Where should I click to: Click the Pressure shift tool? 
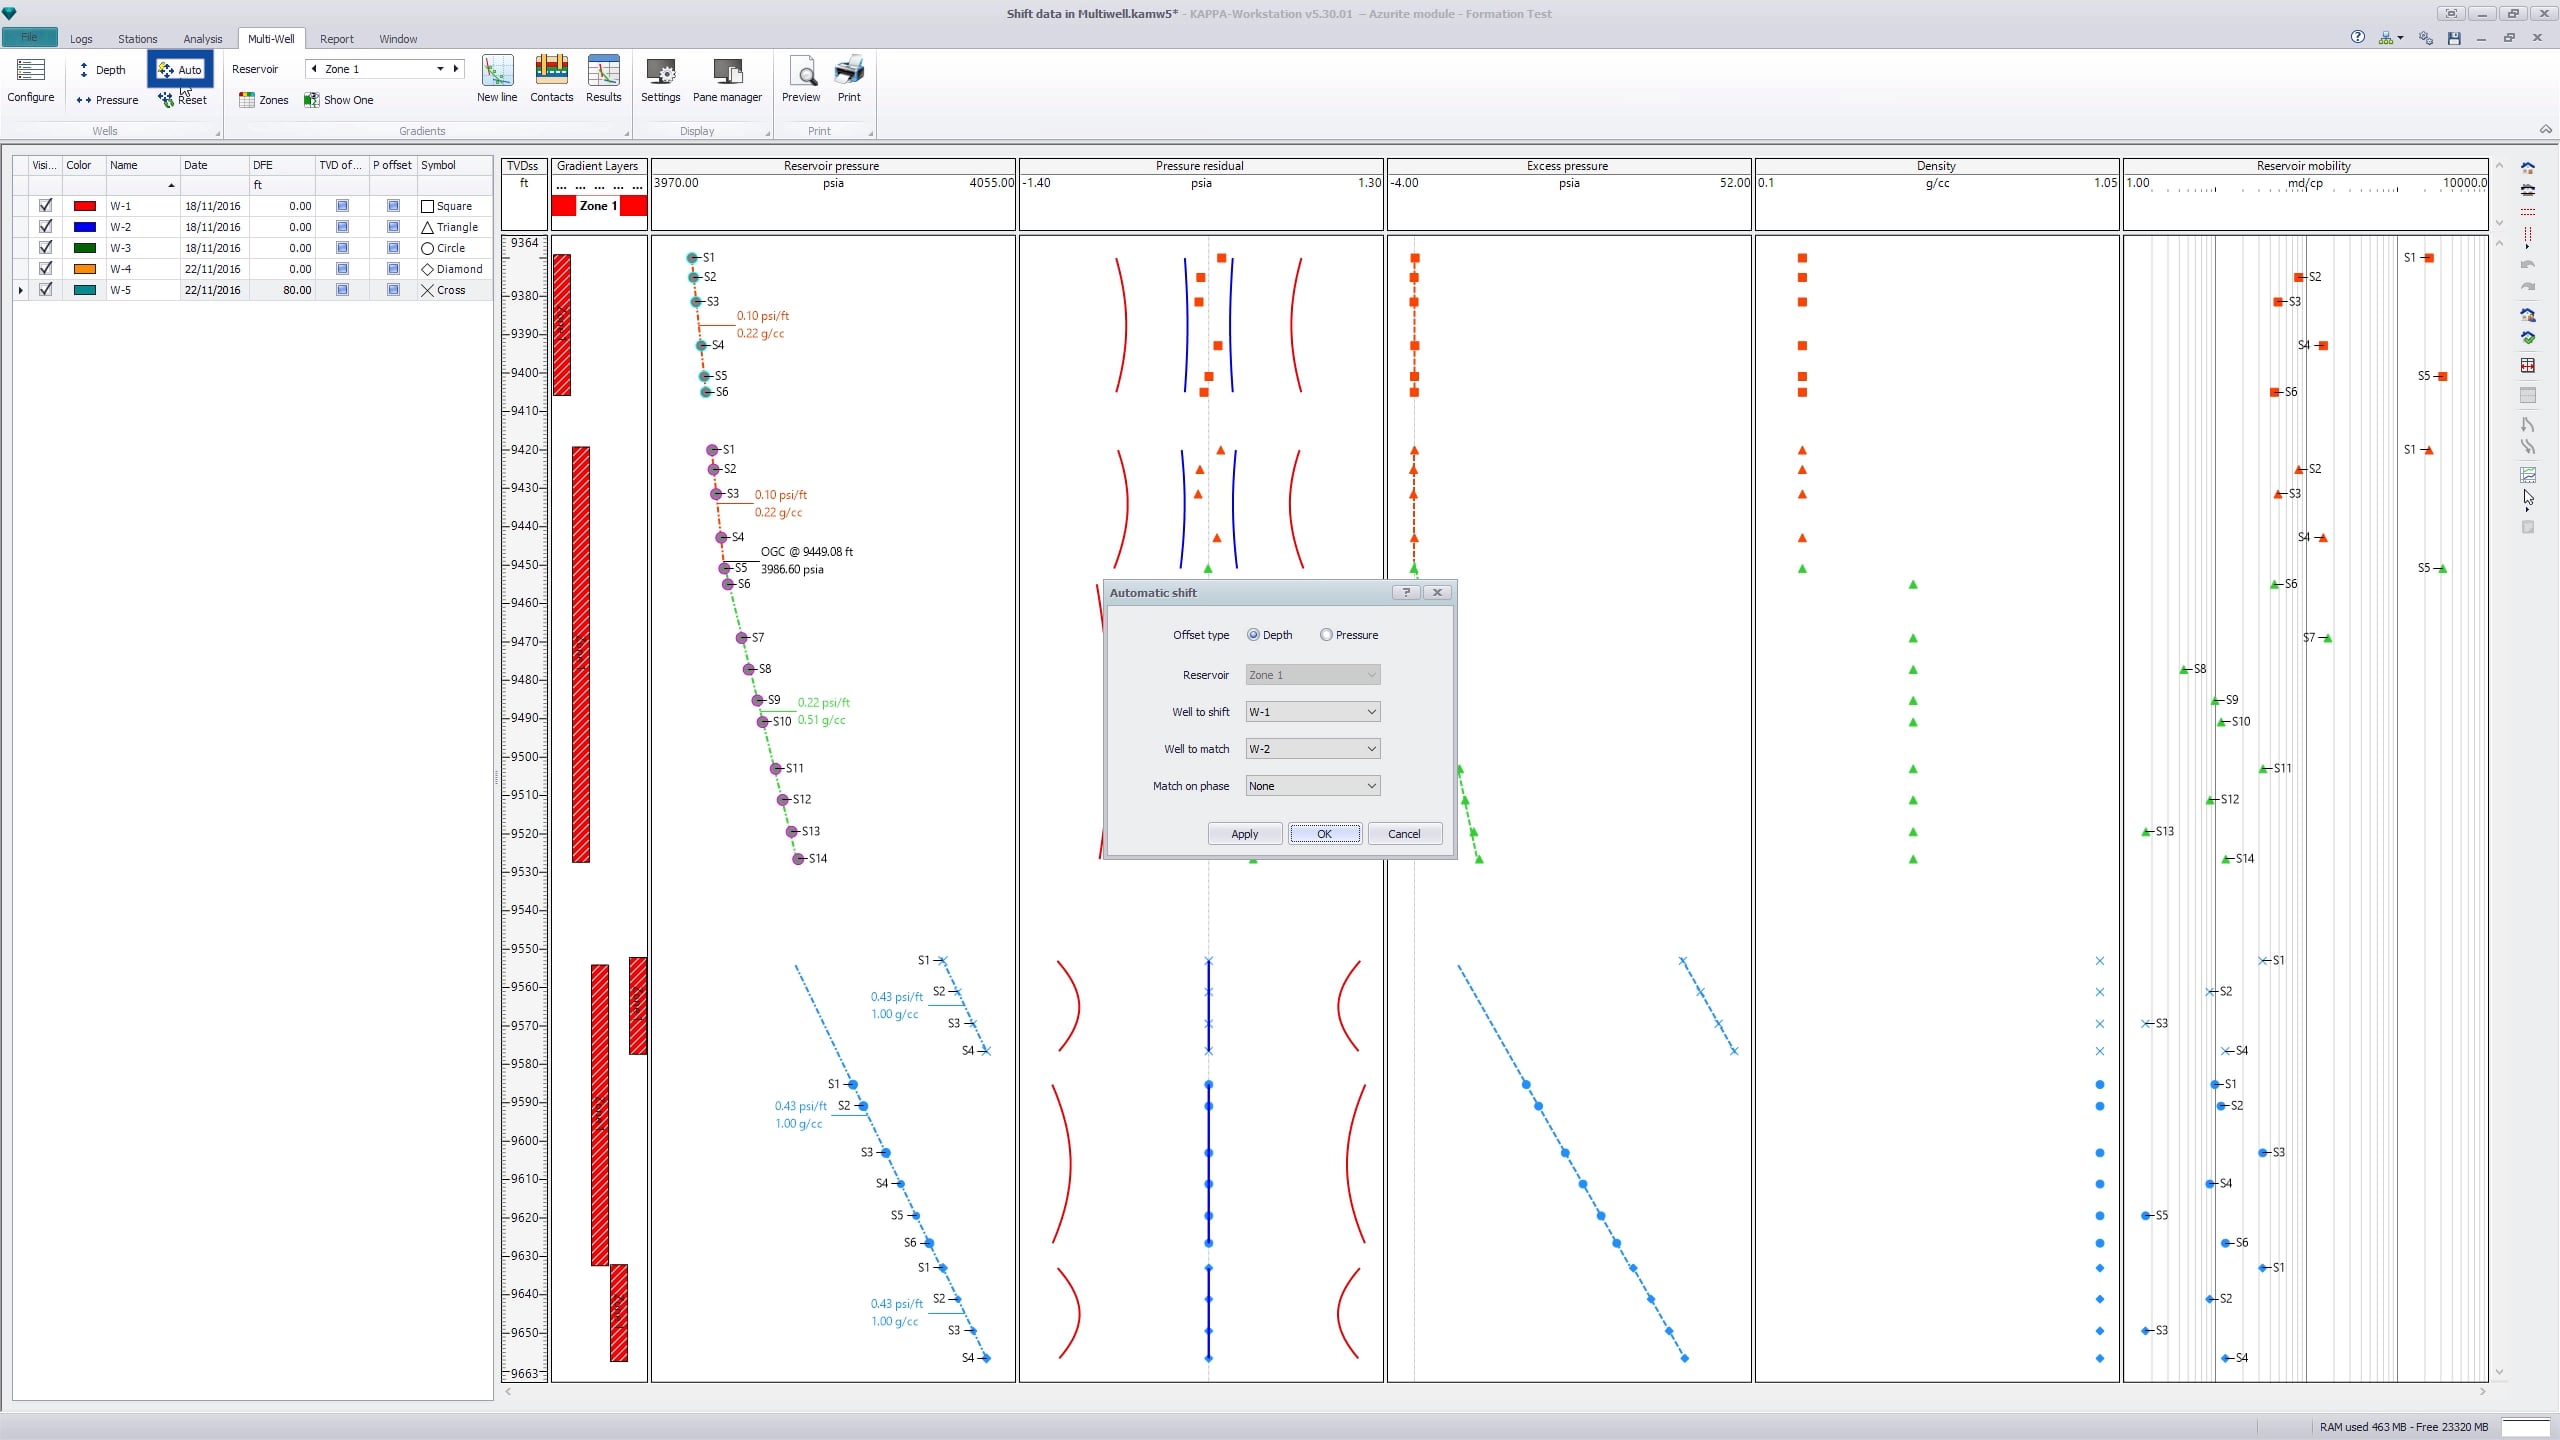107,100
